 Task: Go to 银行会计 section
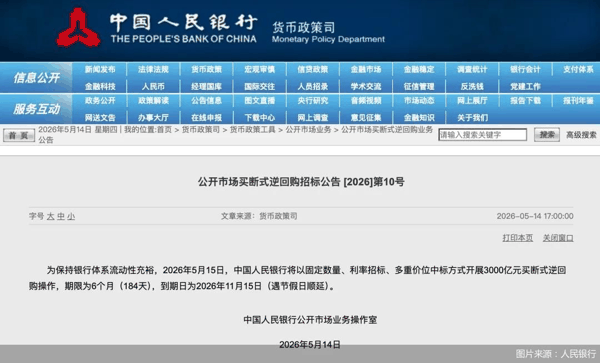click(525, 69)
